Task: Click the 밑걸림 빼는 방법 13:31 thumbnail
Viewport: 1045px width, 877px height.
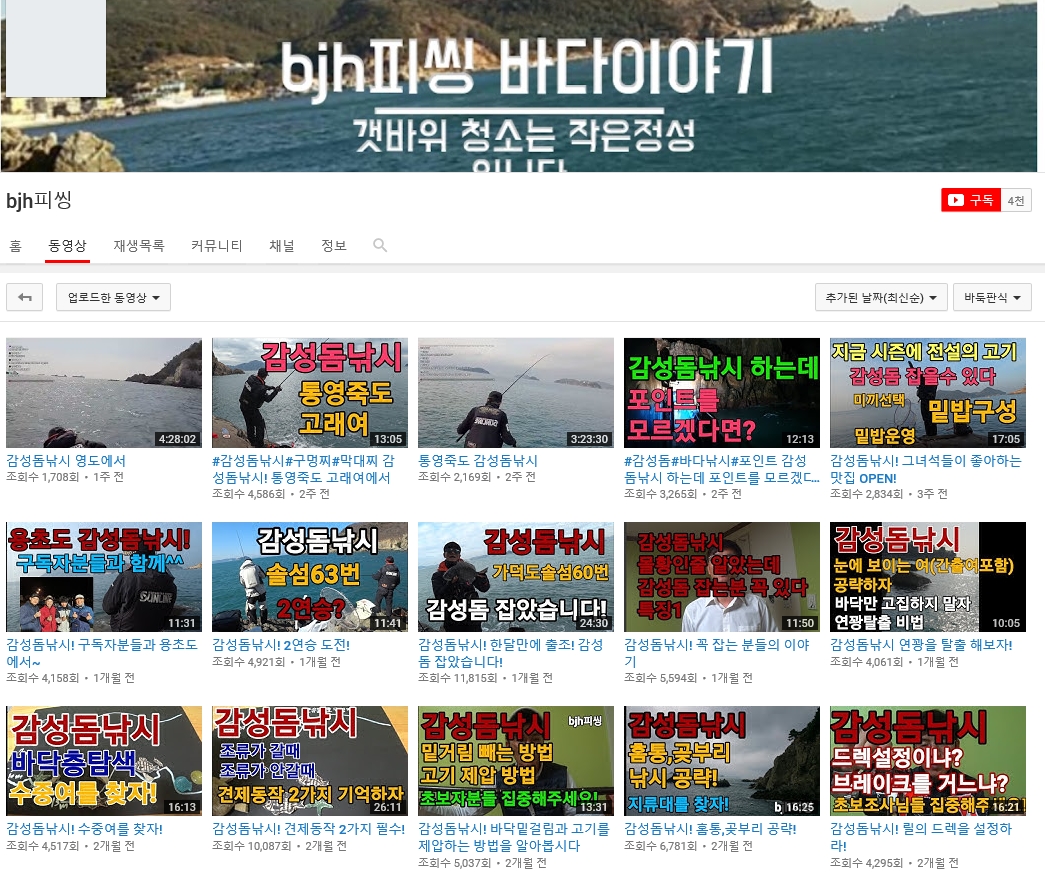Action: 516,760
